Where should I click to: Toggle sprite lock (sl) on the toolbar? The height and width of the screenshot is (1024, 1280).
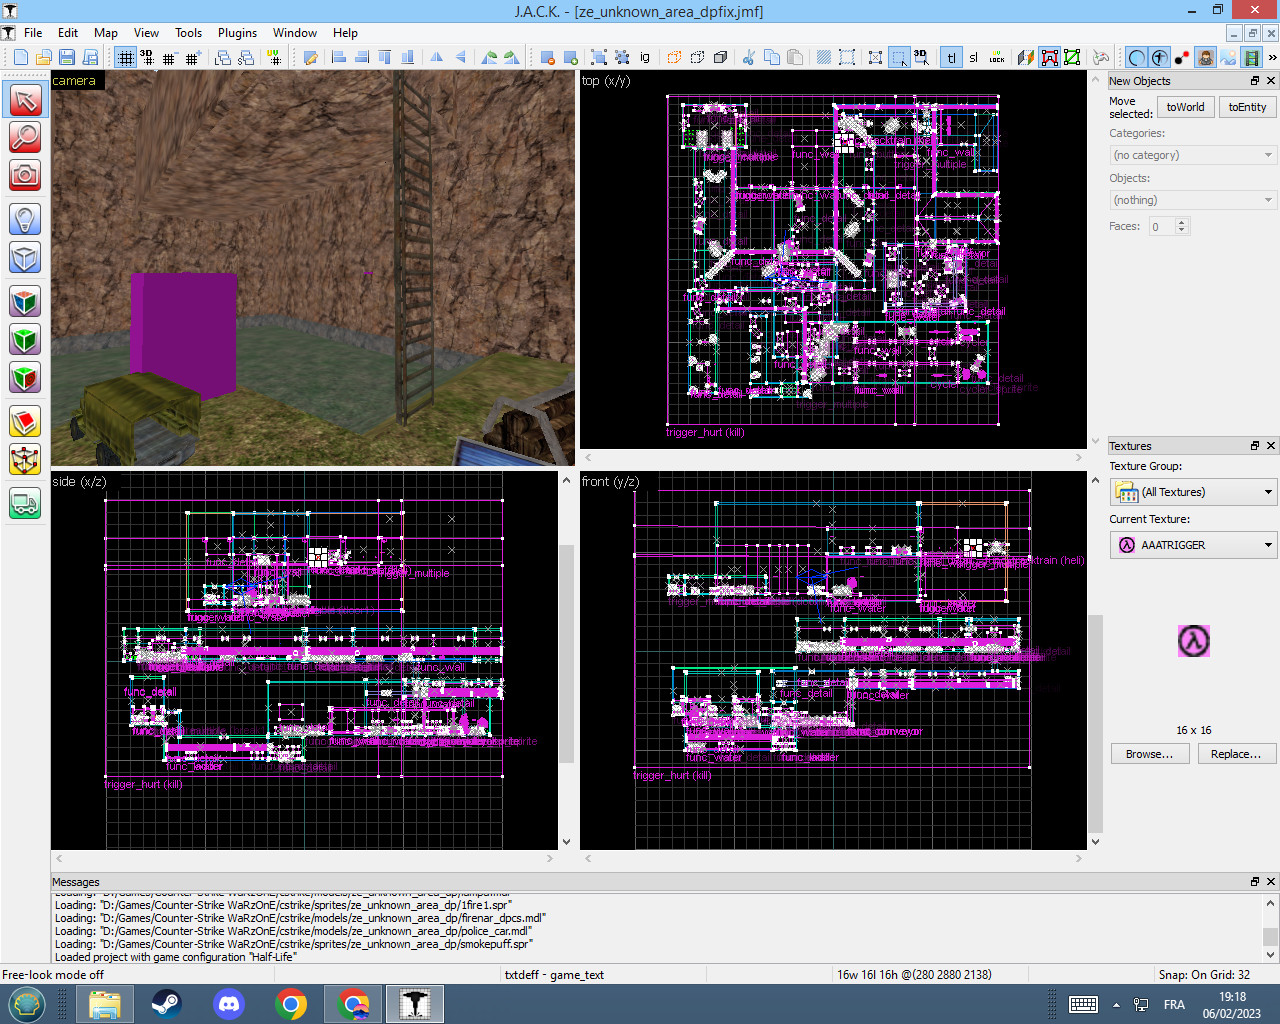click(973, 57)
